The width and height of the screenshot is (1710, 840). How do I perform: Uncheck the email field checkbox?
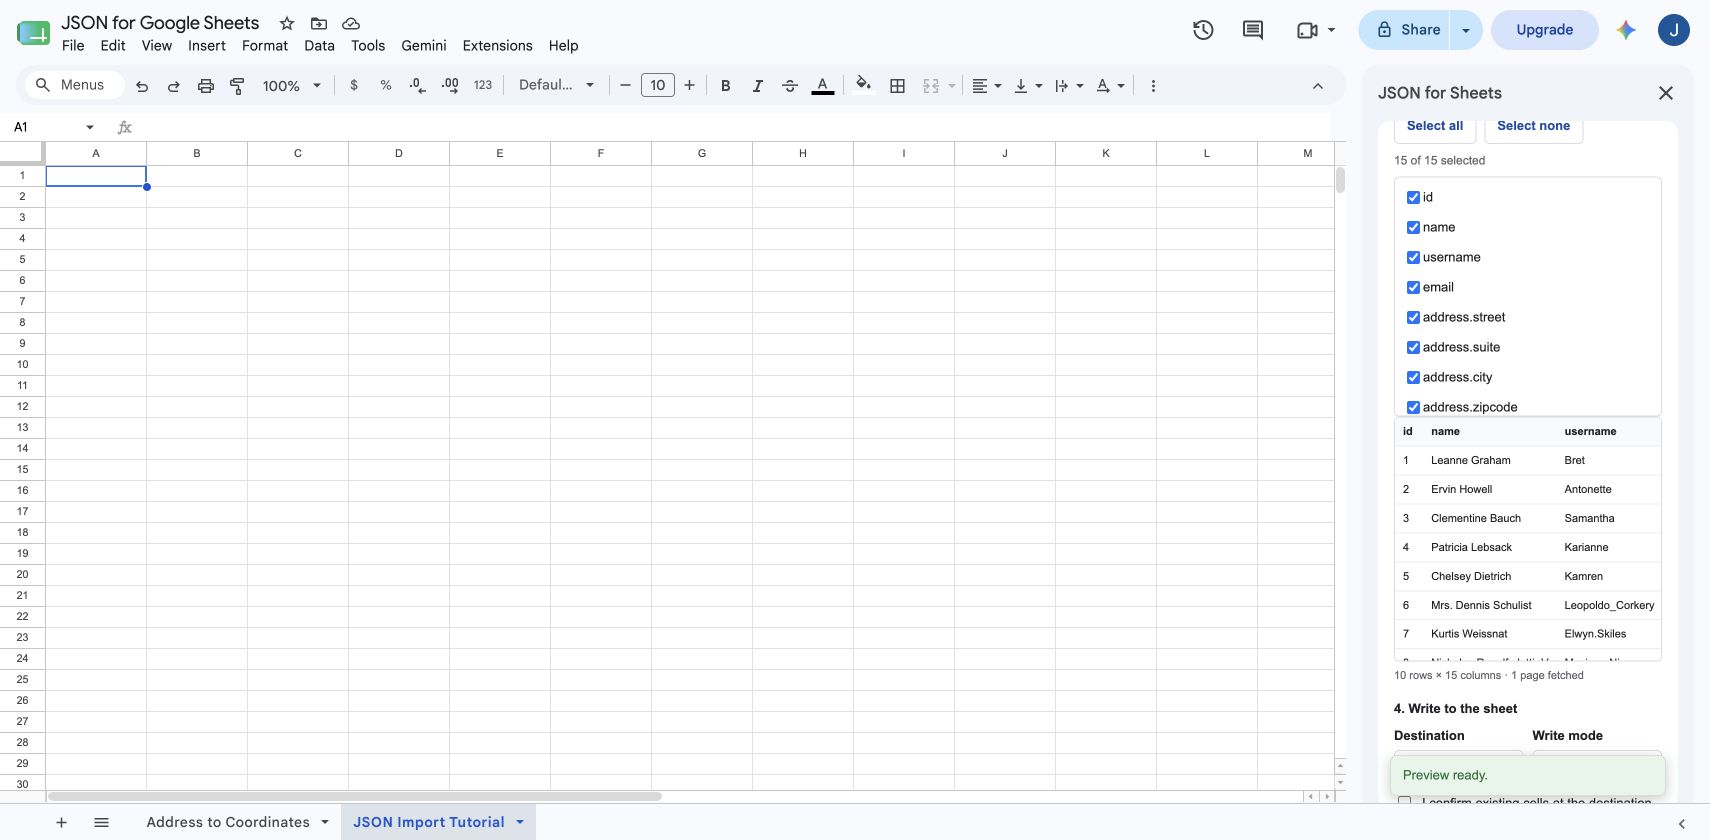[x=1413, y=288]
